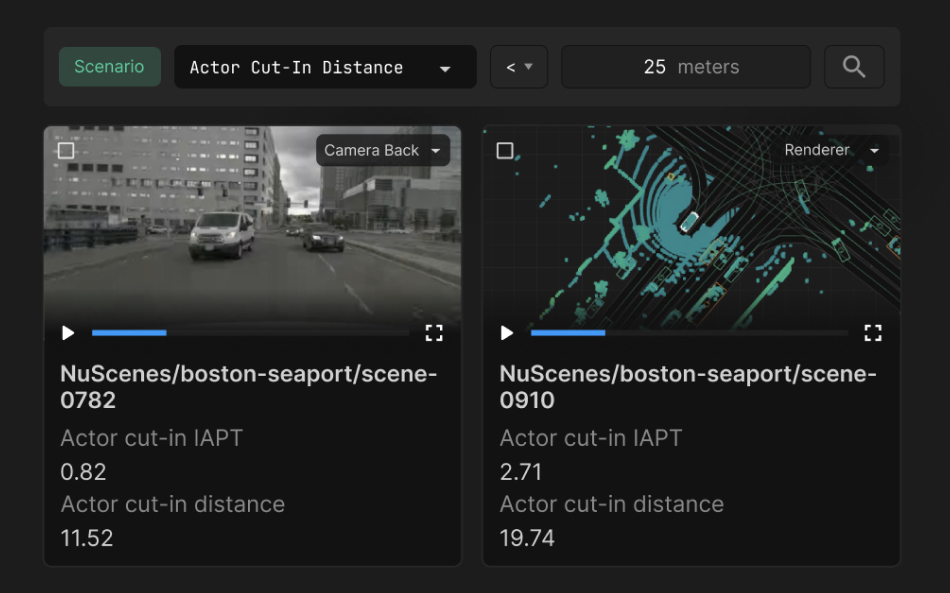
Task: Expand the Renderer view selector
Action: 831,150
